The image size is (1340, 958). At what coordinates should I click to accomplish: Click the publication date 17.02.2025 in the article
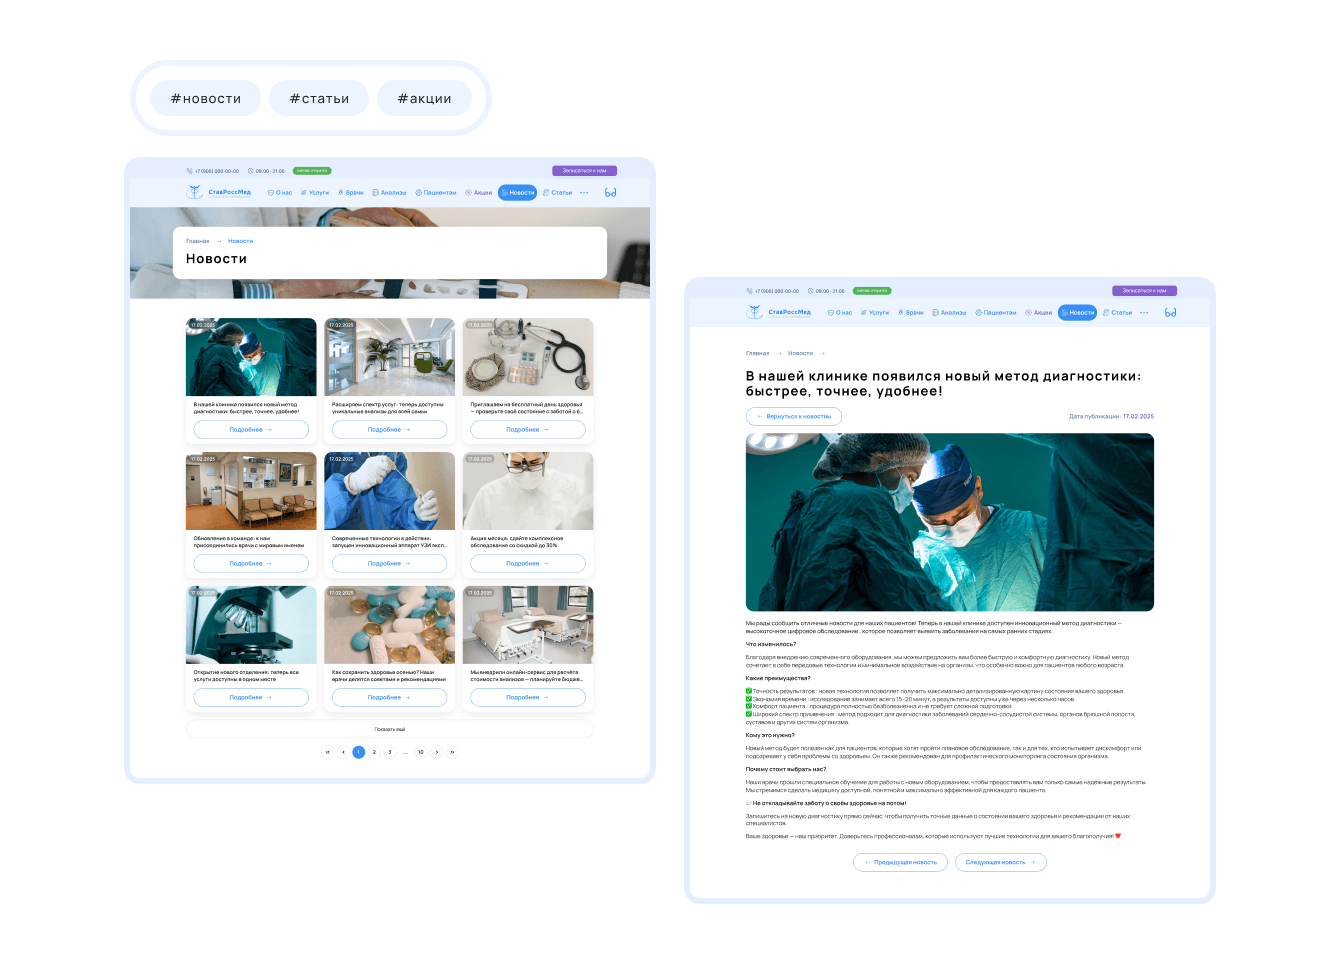pos(1138,416)
